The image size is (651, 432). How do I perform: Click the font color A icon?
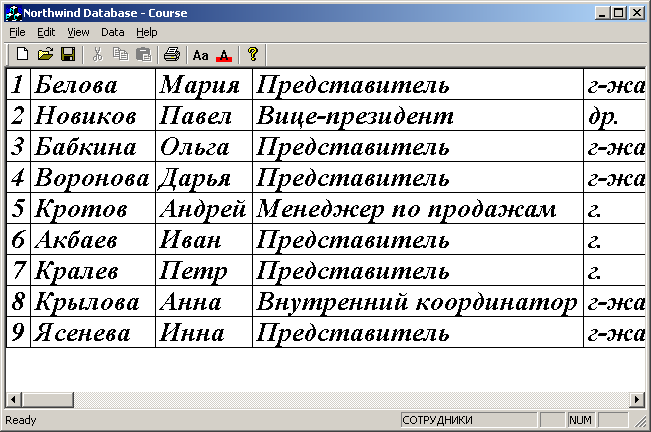click(x=224, y=54)
